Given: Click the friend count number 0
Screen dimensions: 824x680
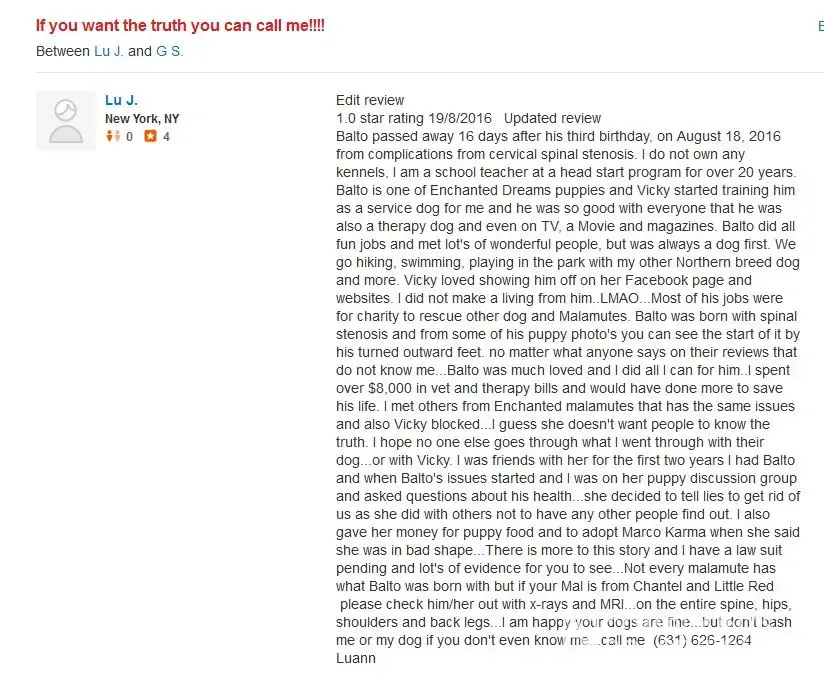Looking at the screenshot, I should click(129, 137).
